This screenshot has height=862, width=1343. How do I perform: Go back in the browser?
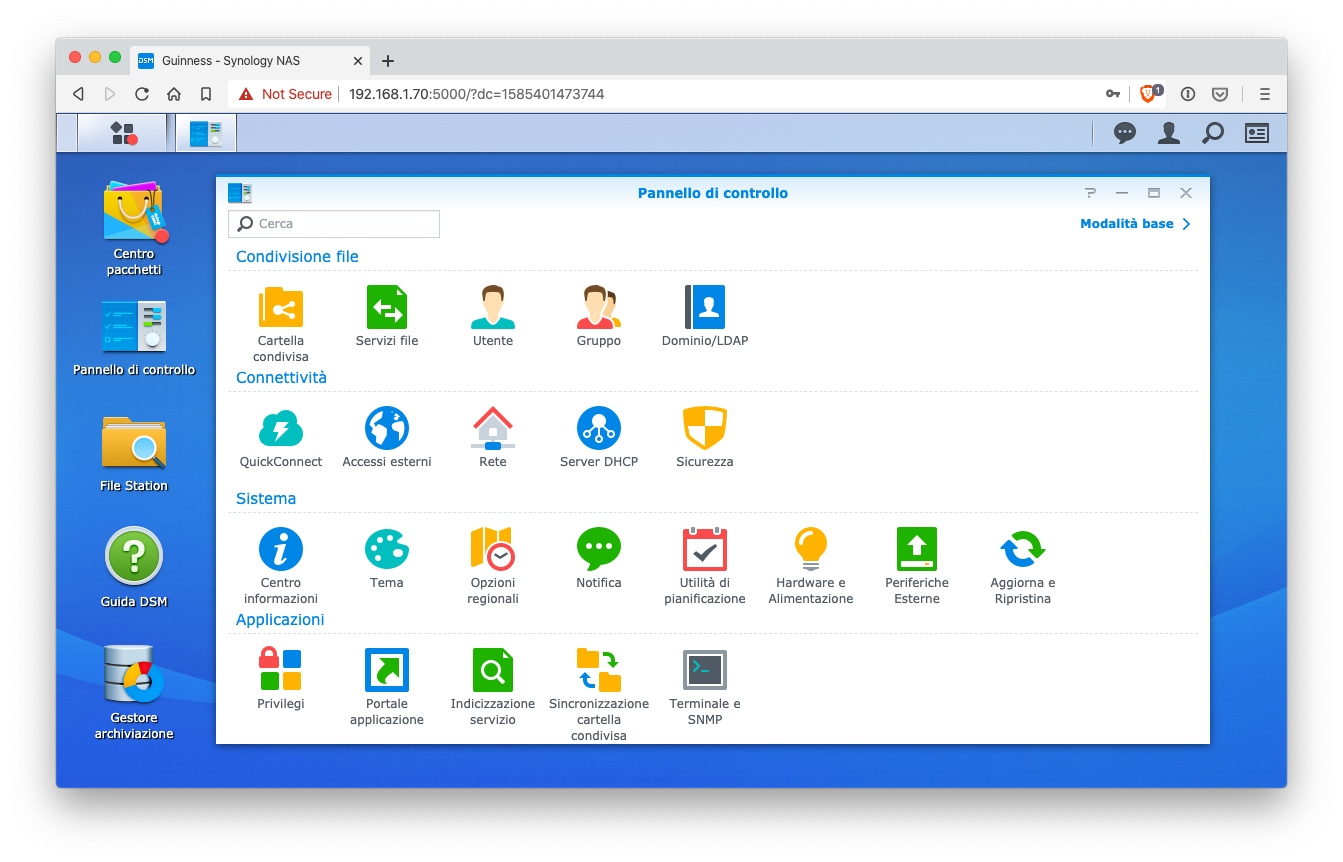click(x=78, y=94)
